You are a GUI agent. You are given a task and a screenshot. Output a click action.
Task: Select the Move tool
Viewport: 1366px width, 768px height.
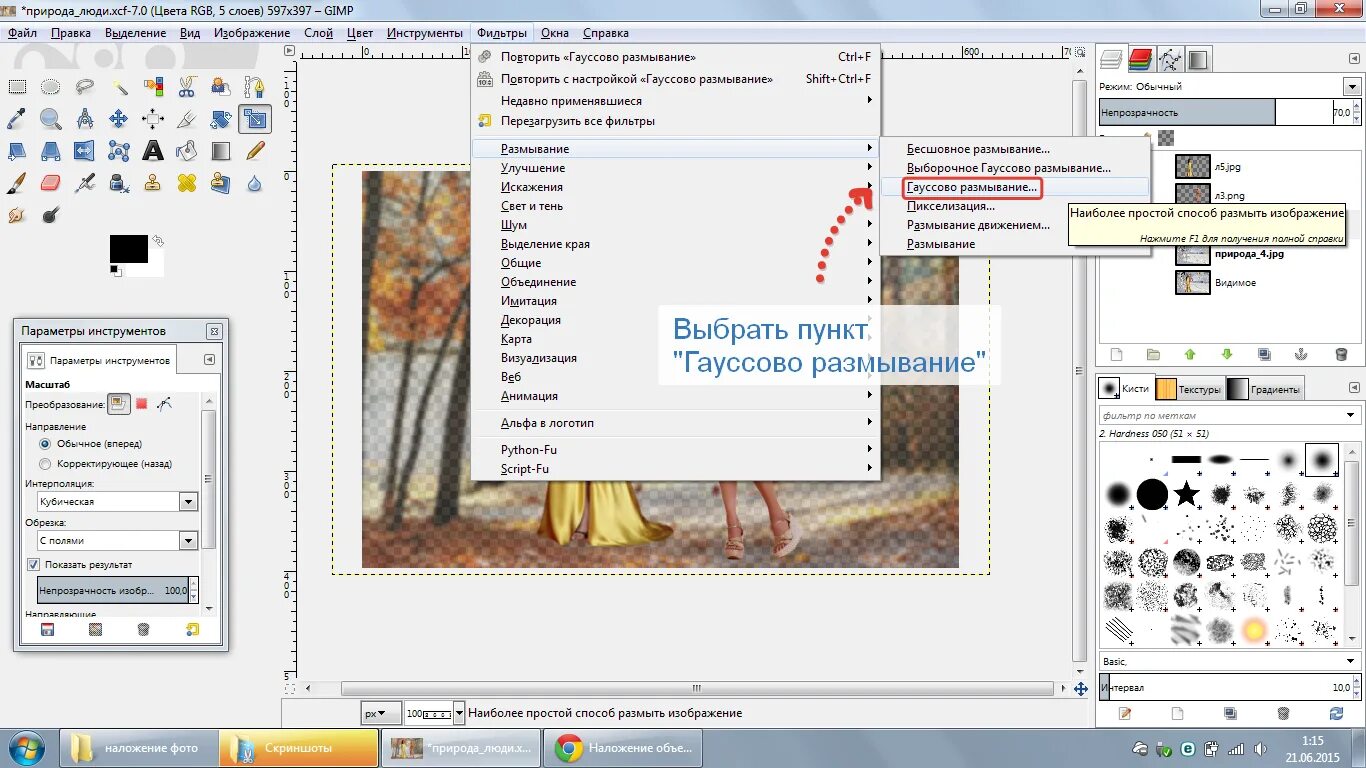click(x=118, y=119)
